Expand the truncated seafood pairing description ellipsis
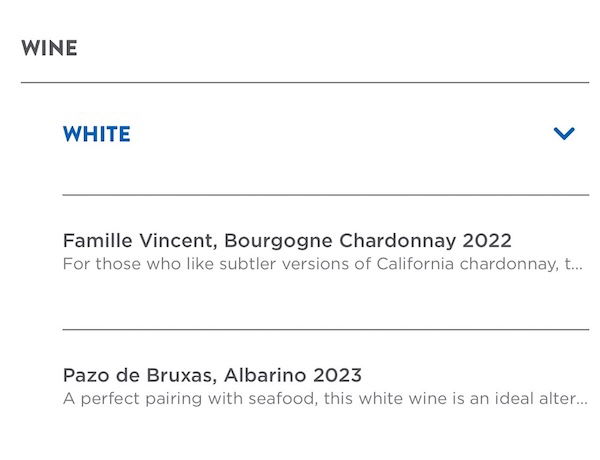600x460 pixels. [581, 399]
